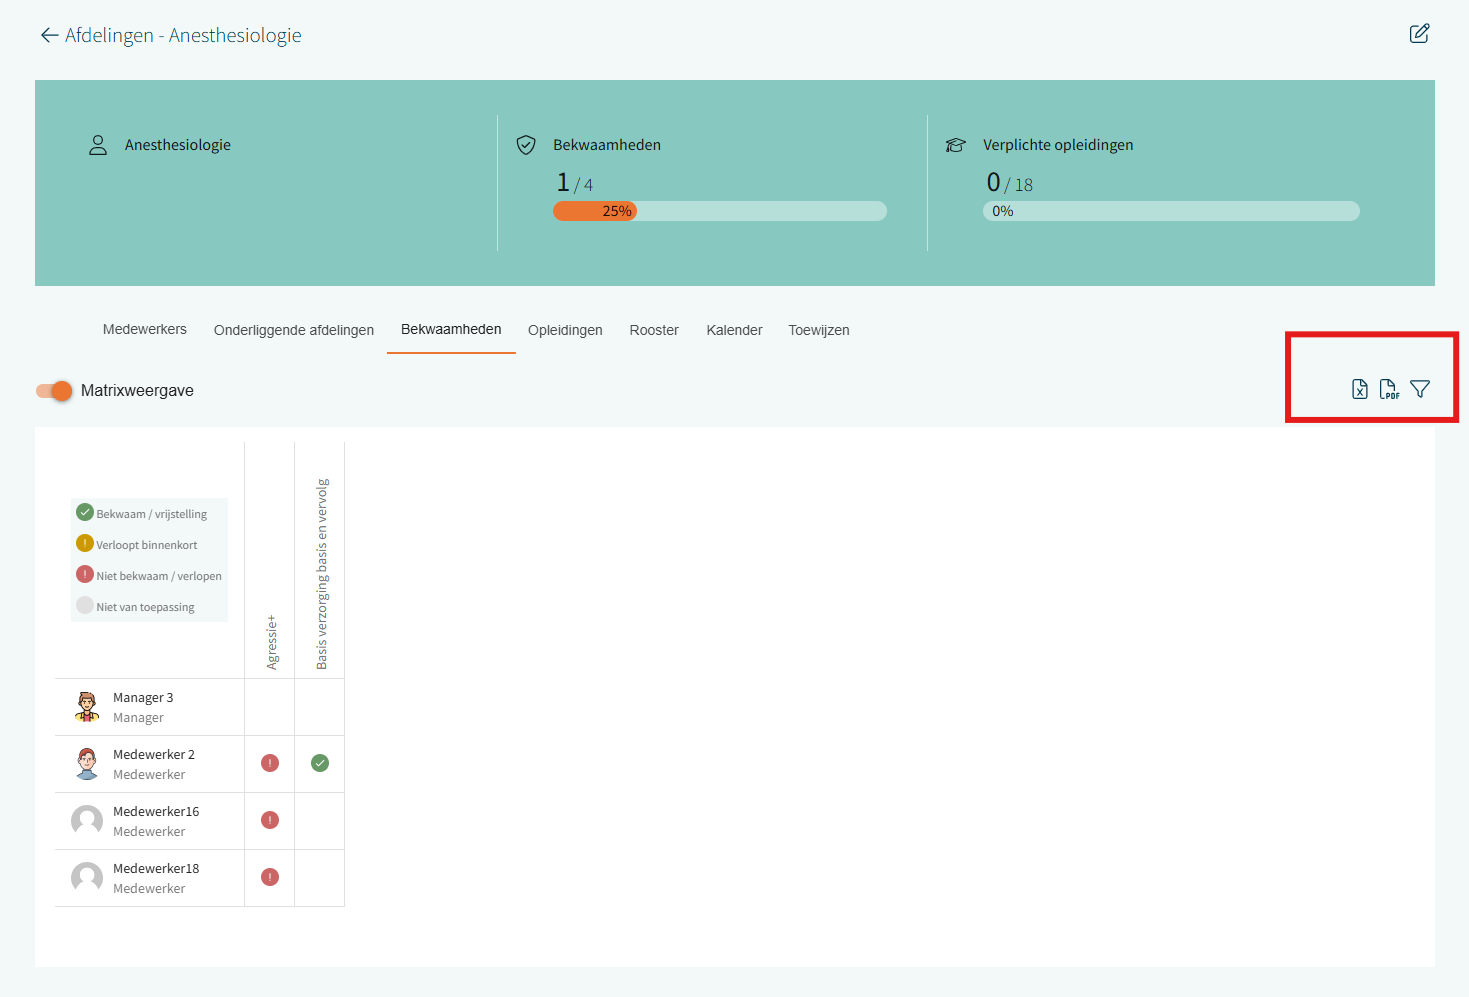This screenshot has height=997, width=1469.
Task: Toggle off the Matrixweergave switch
Action: pos(55,391)
